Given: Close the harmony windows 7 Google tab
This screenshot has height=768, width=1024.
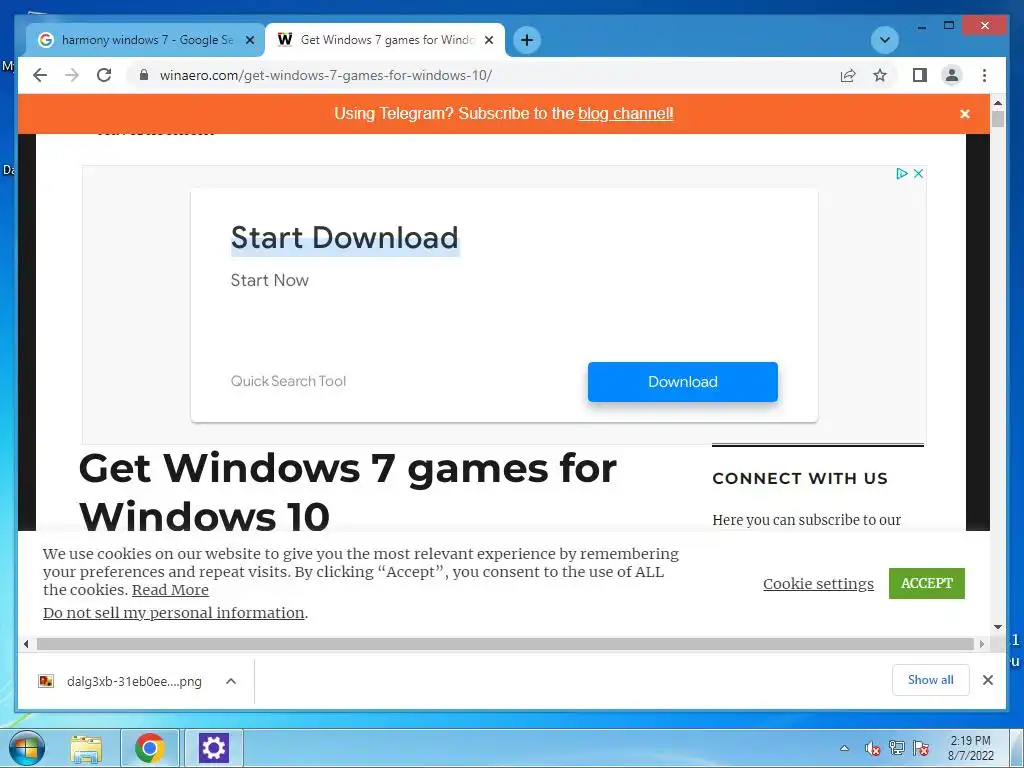Looking at the screenshot, I should [249, 40].
